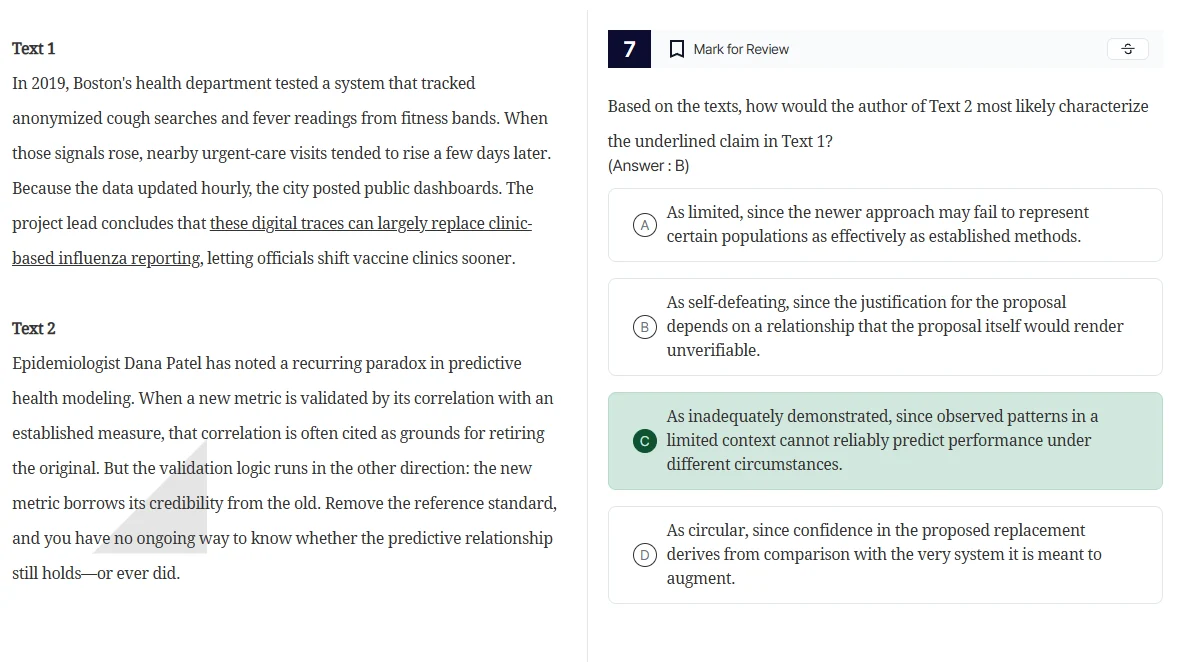This screenshot has height=662, width=1184.
Task: Open the answer strikethrough eliminator tool
Action: 1127,48
